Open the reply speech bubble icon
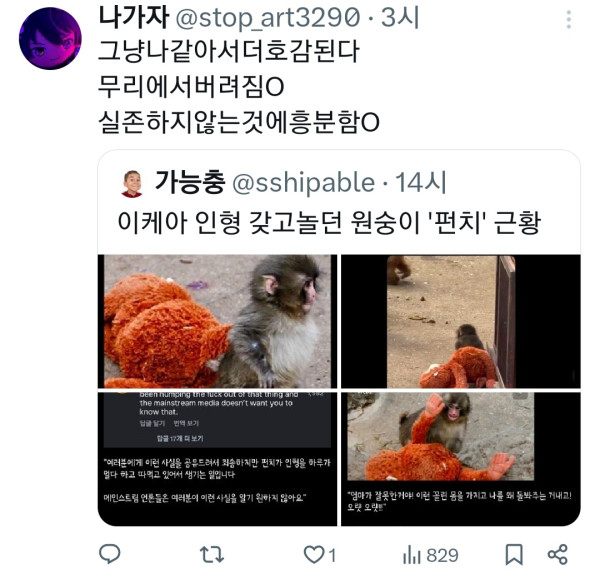 click(110, 554)
